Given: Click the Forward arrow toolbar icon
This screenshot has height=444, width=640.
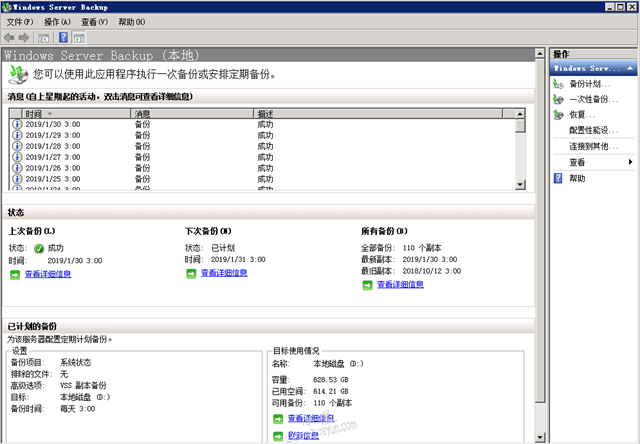Looking at the screenshot, I should pyautogui.click(x=24, y=38).
